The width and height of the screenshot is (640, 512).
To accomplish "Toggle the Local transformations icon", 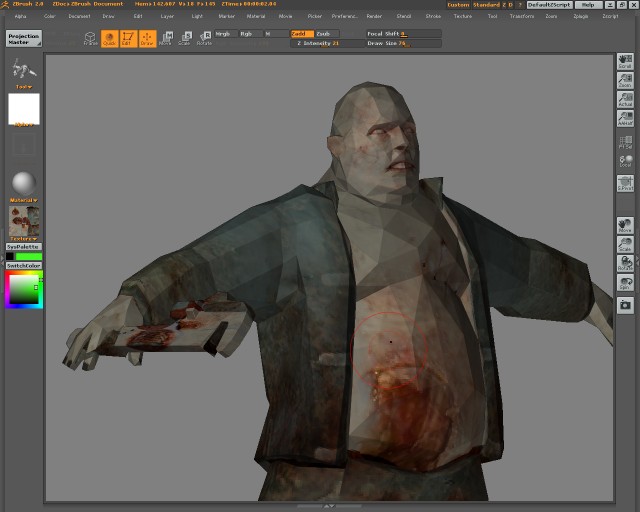I will (x=625, y=161).
